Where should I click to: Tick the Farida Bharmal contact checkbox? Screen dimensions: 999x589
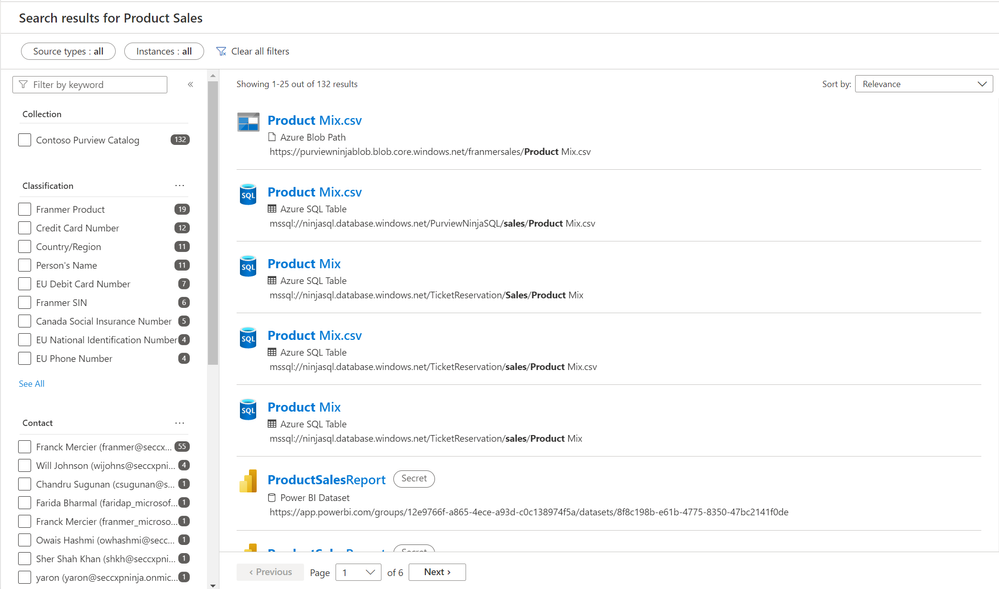[25, 503]
